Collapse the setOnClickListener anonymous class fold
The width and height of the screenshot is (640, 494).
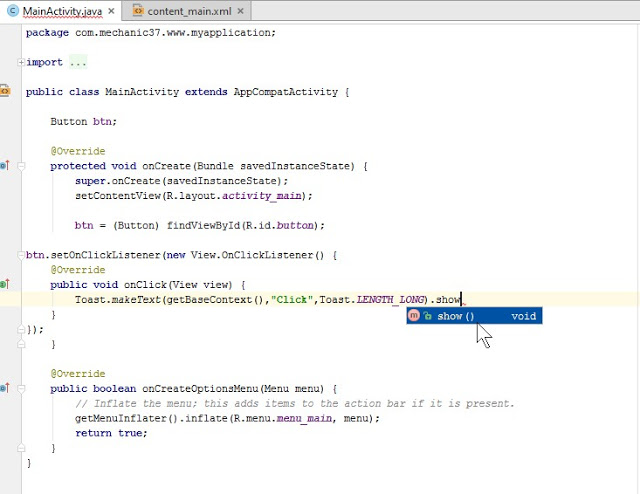tap(21, 255)
